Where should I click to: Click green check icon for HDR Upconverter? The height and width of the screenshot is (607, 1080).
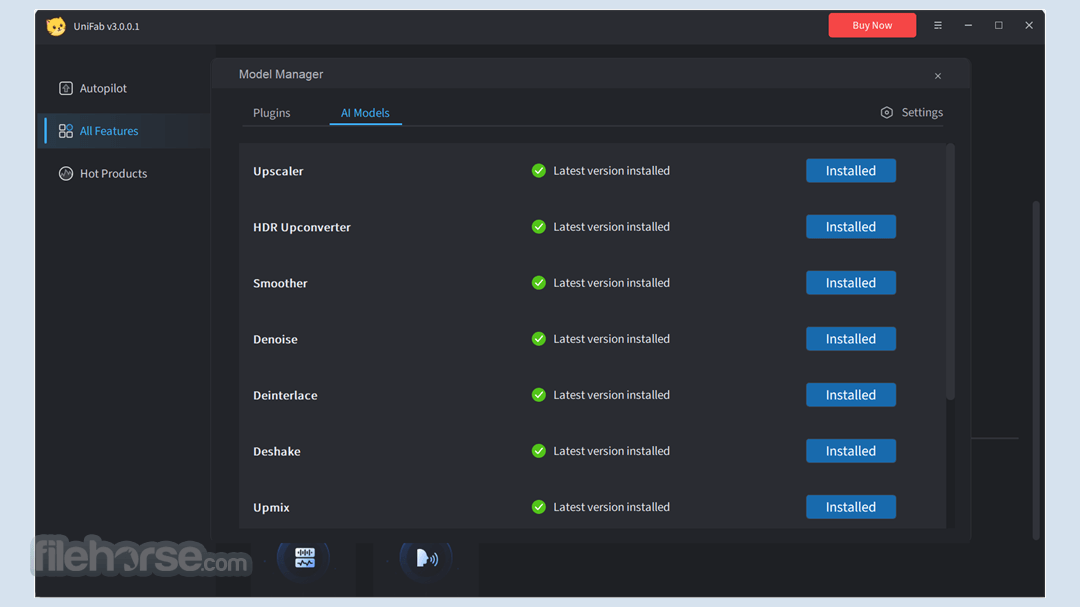pos(539,227)
